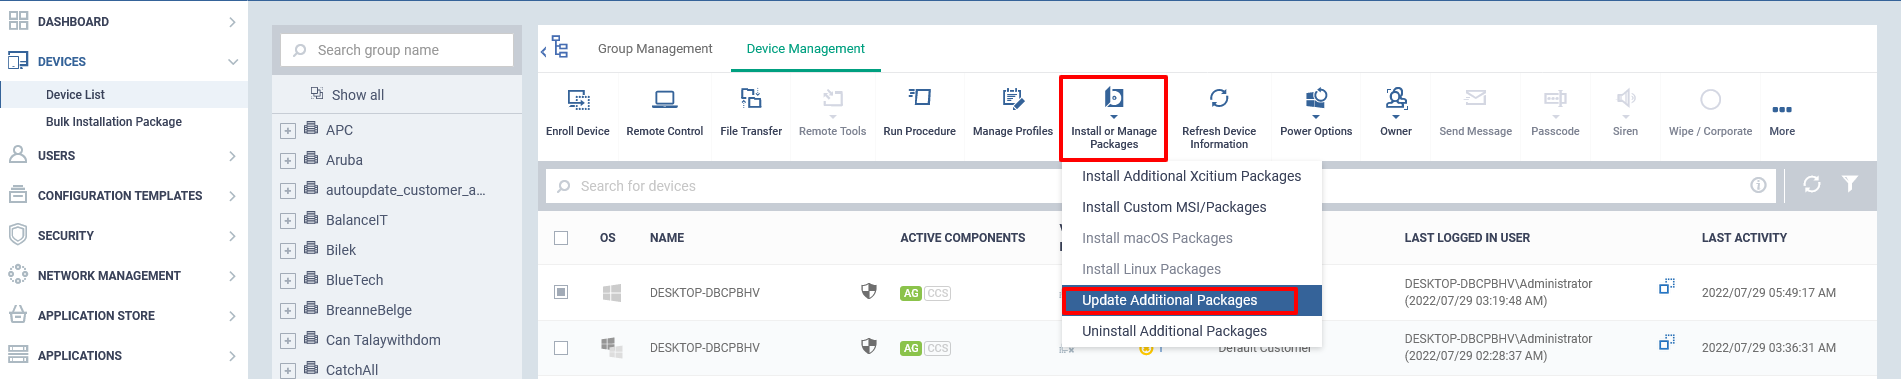The image size is (1901, 379).
Task: Expand the Bilek group
Action: pos(288,251)
